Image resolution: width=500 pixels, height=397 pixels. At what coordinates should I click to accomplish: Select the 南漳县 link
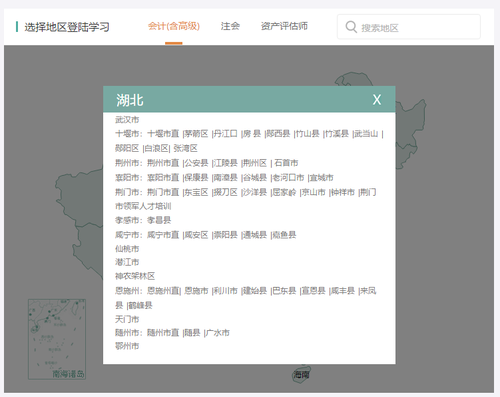[x=226, y=178]
